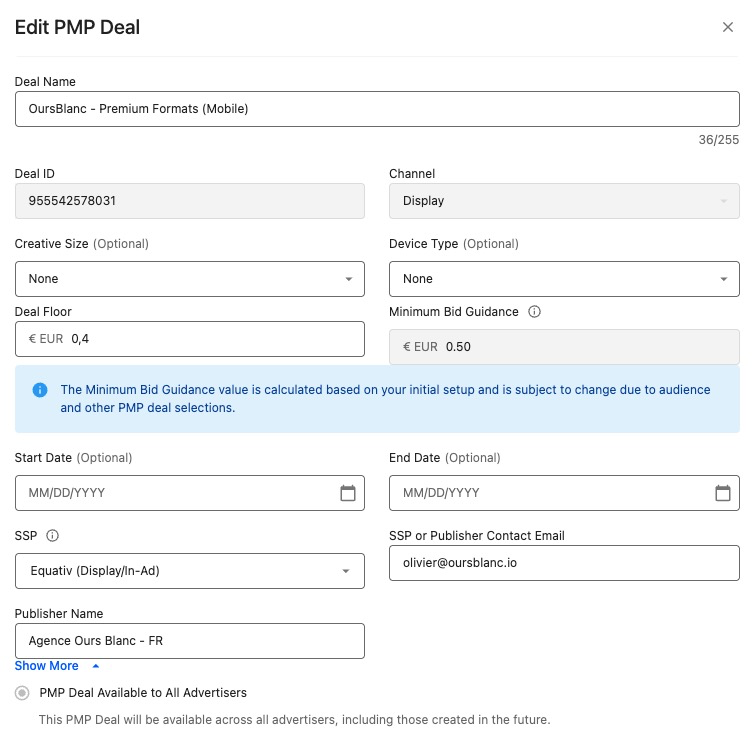Click the Publisher Name field
Viewport: 754px width, 732px height.
[189, 641]
